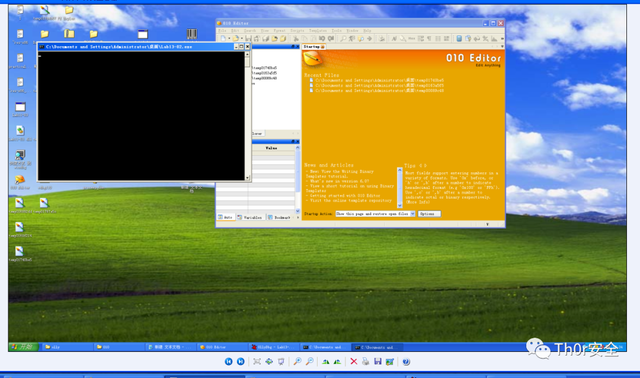Open the Format menu in 010 Editor

click(x=280, y=31)
